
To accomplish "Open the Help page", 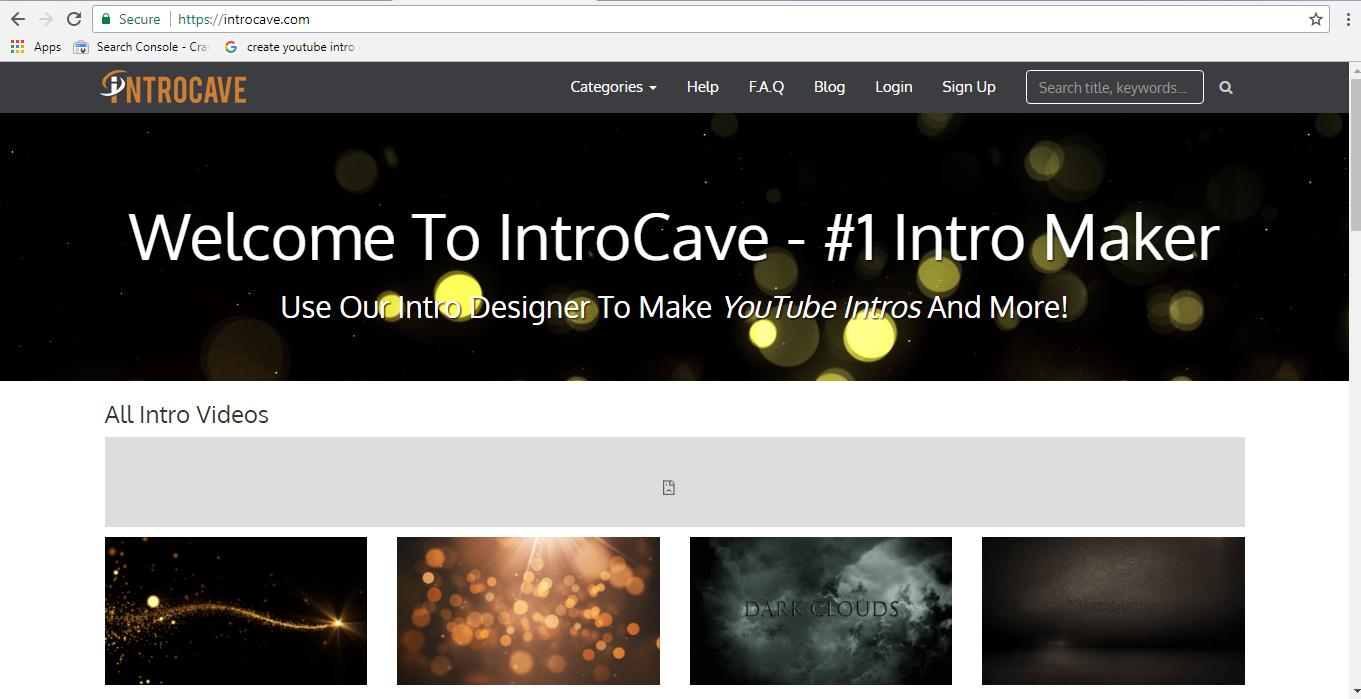I will coord(702,87).
